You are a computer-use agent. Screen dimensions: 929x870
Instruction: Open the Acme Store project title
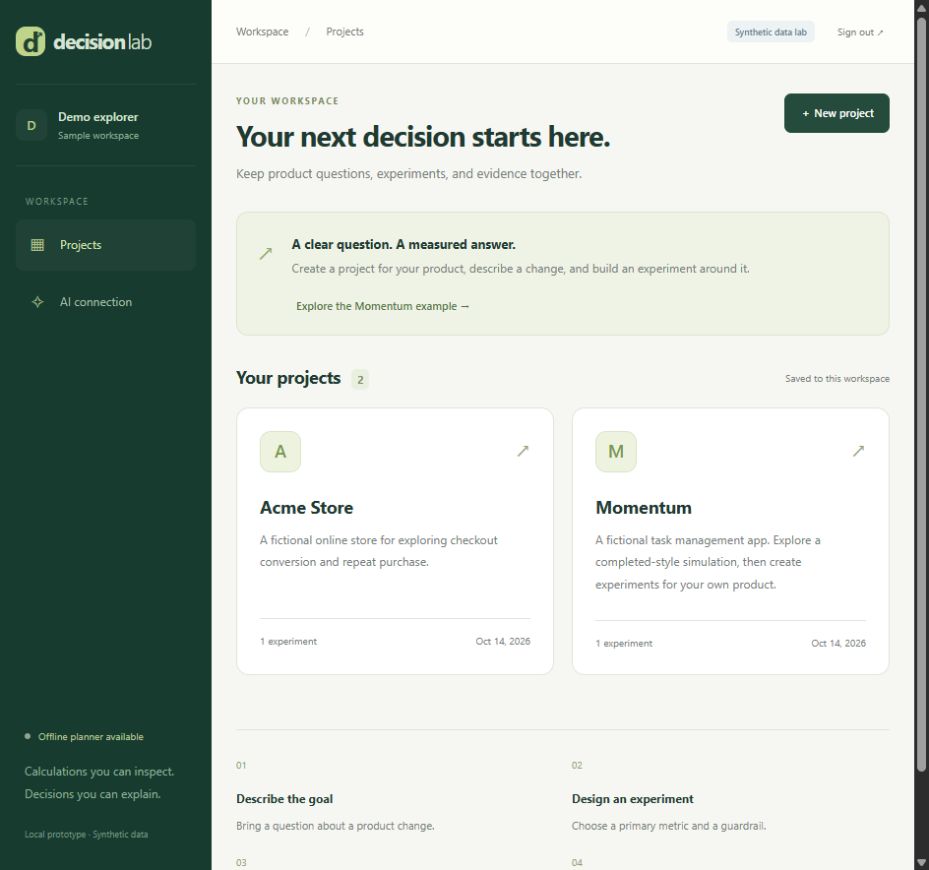[x=306, y=508]
